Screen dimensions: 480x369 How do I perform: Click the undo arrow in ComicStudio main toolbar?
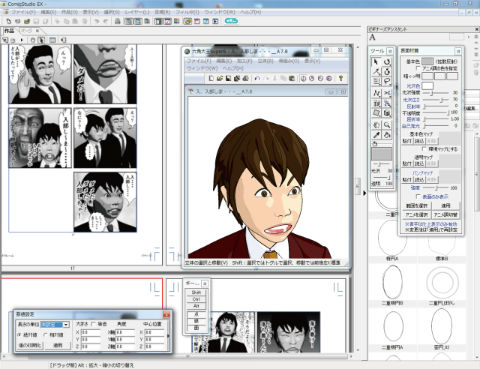(x=97, y=21)
